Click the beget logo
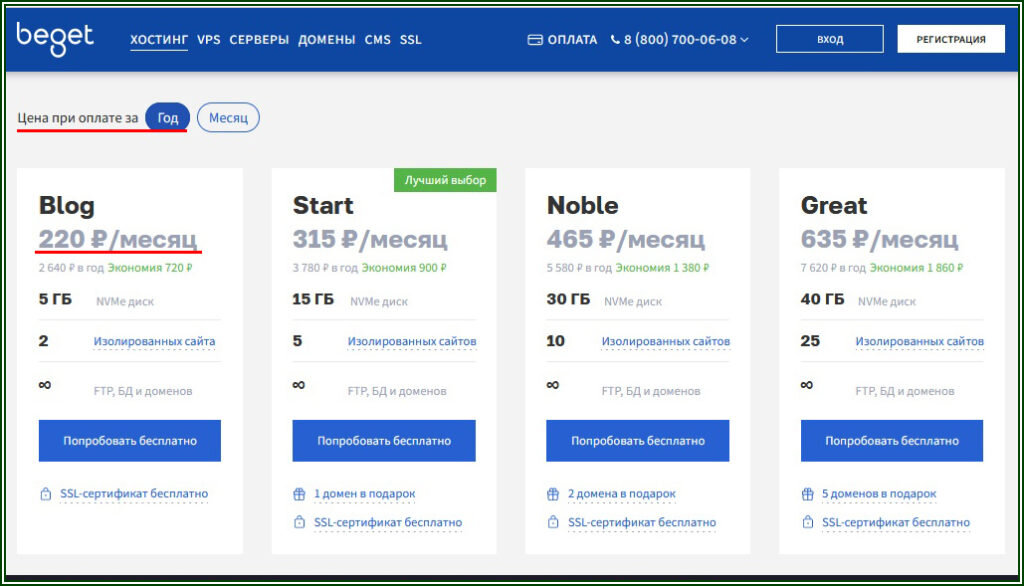Image resolution: width=1024 pixels, height=586 pixels. [55, 39]
